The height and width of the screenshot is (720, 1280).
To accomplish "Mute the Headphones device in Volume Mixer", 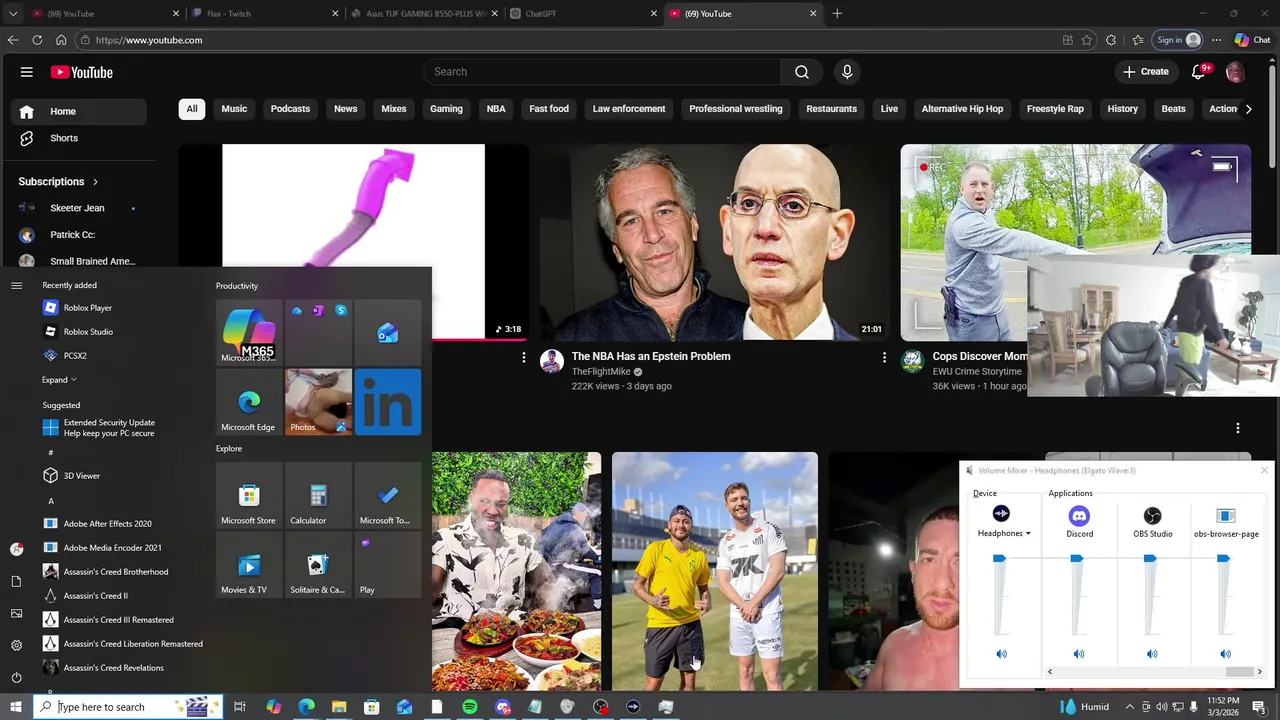I will 1001,654.
